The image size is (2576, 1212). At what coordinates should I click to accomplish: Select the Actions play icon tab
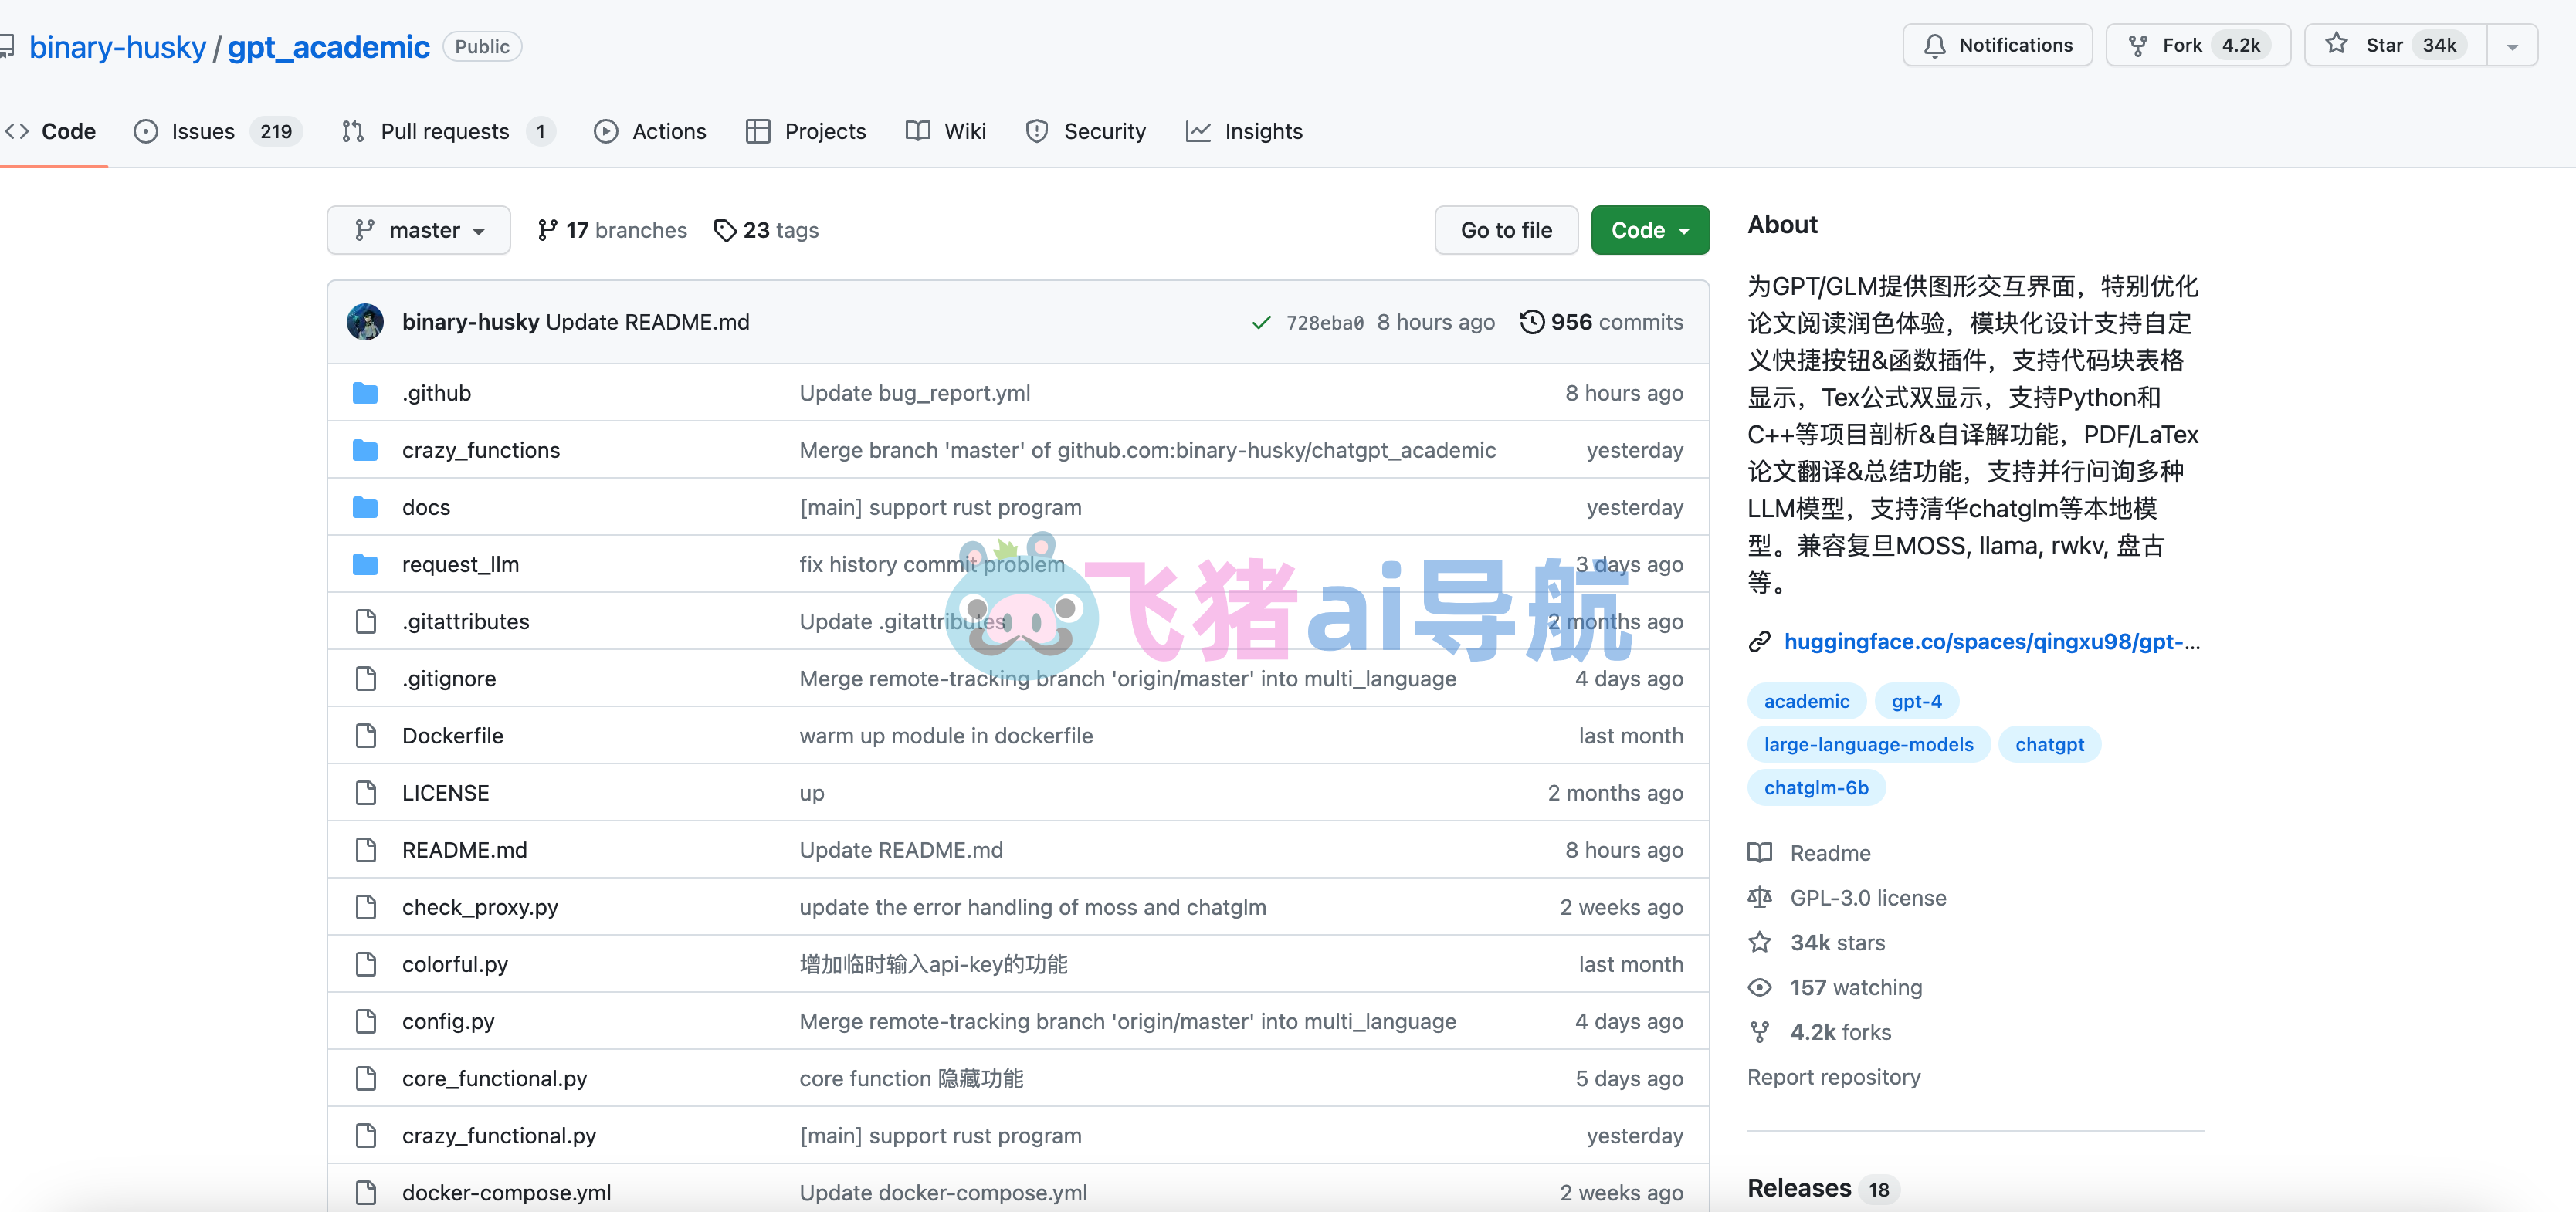pyautogui.click(x=607, y=131)
